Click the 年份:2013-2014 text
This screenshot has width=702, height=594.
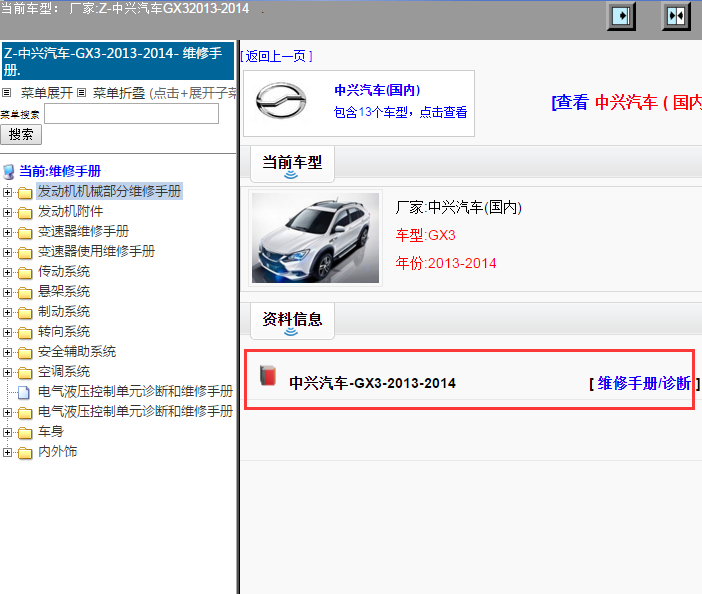click(x=446, y=263)
